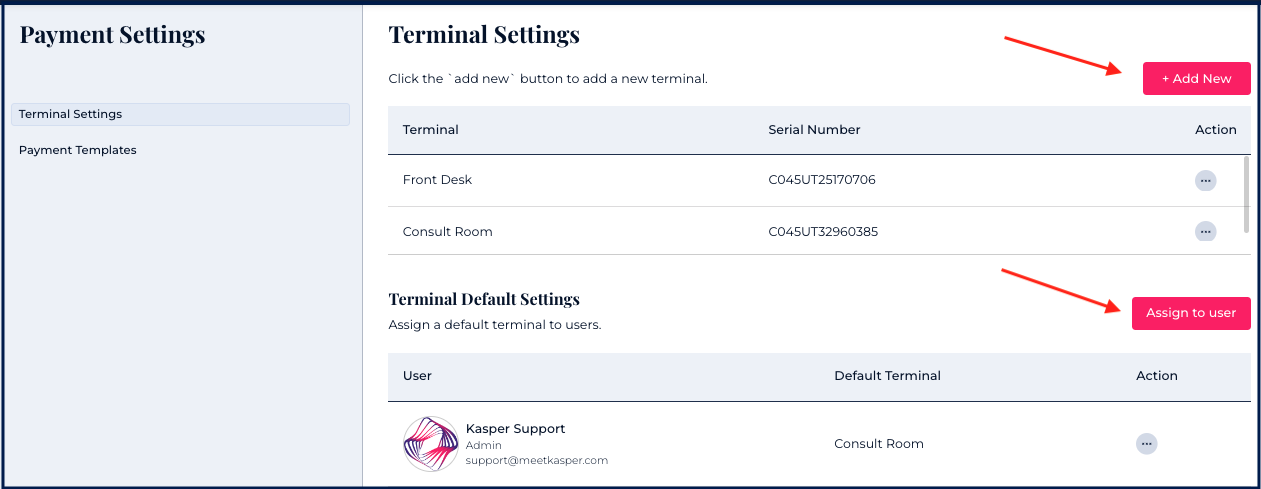Click the Kasper Support user name
The height and width of the screenshot is (489, 1261).
pyautogui.click(x=515, y=429)
